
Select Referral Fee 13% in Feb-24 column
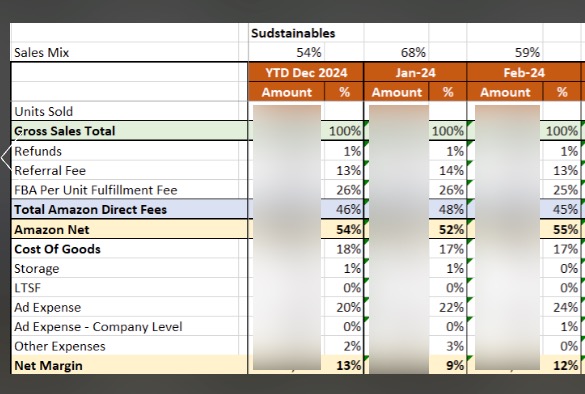point(566,171)
